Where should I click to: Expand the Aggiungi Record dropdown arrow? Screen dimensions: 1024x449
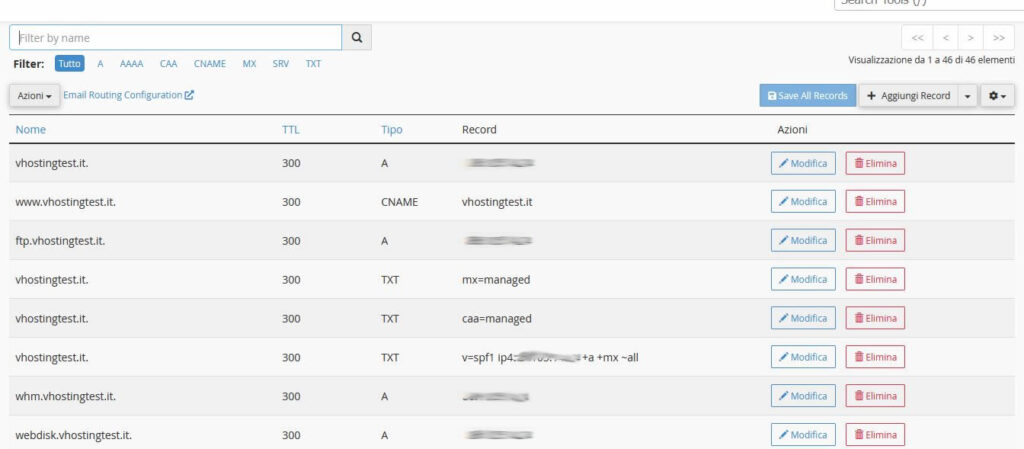click(967, 96)
